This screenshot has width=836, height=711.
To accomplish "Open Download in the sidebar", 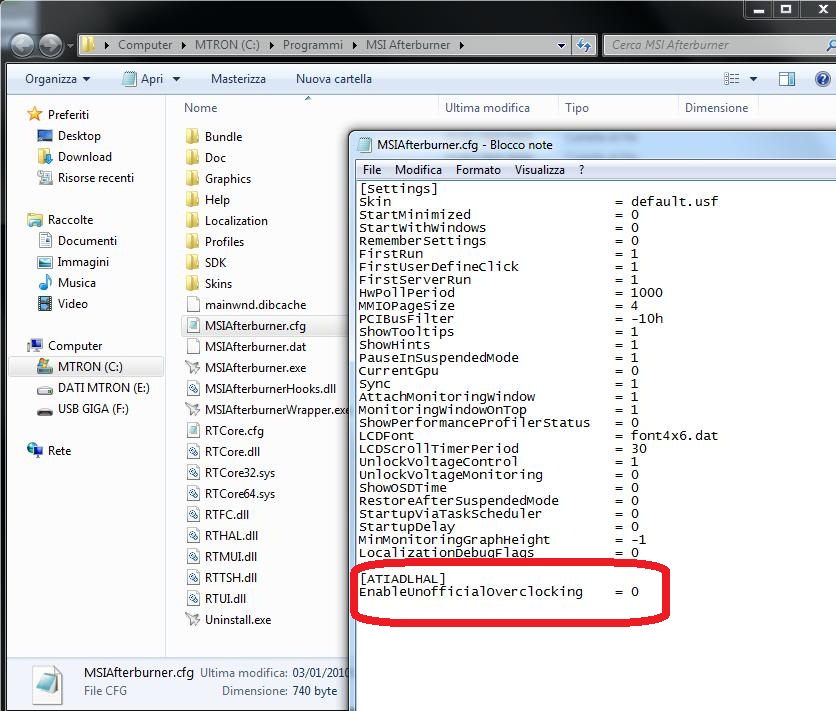I will [75, 157].
